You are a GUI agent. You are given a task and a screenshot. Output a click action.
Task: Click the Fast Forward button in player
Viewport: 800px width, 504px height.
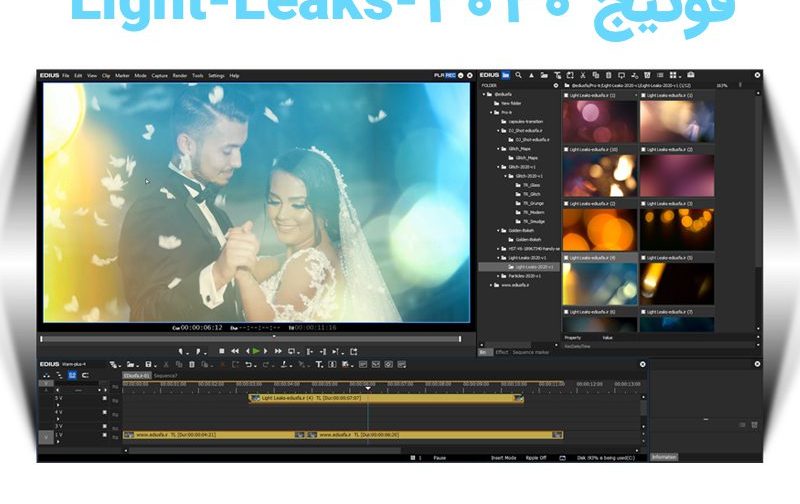[278, 351]
